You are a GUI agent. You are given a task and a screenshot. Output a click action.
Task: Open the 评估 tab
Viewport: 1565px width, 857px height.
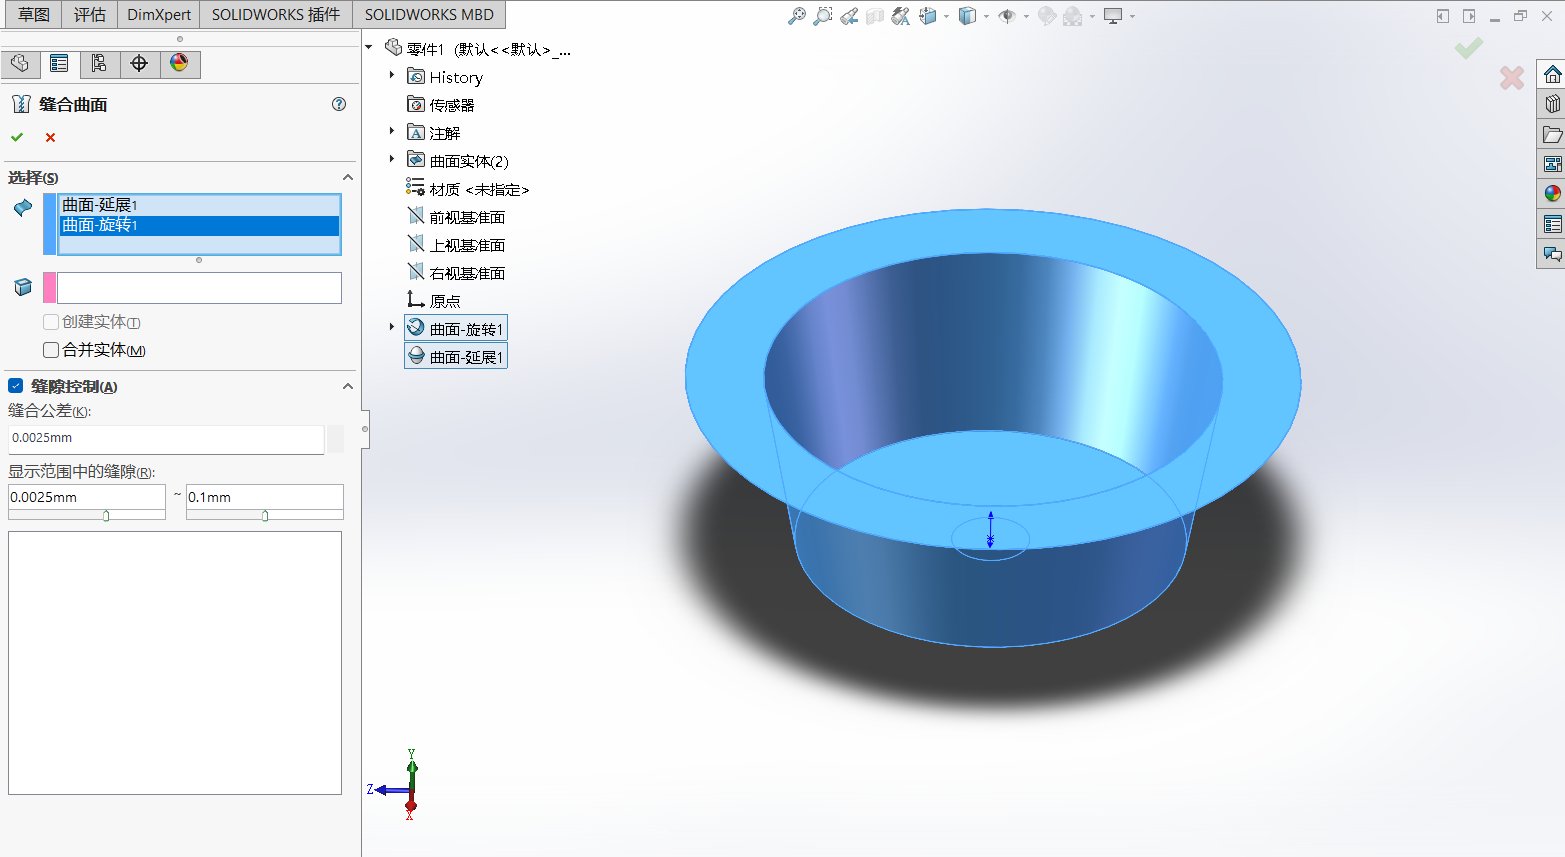click(x=90, y=15)
